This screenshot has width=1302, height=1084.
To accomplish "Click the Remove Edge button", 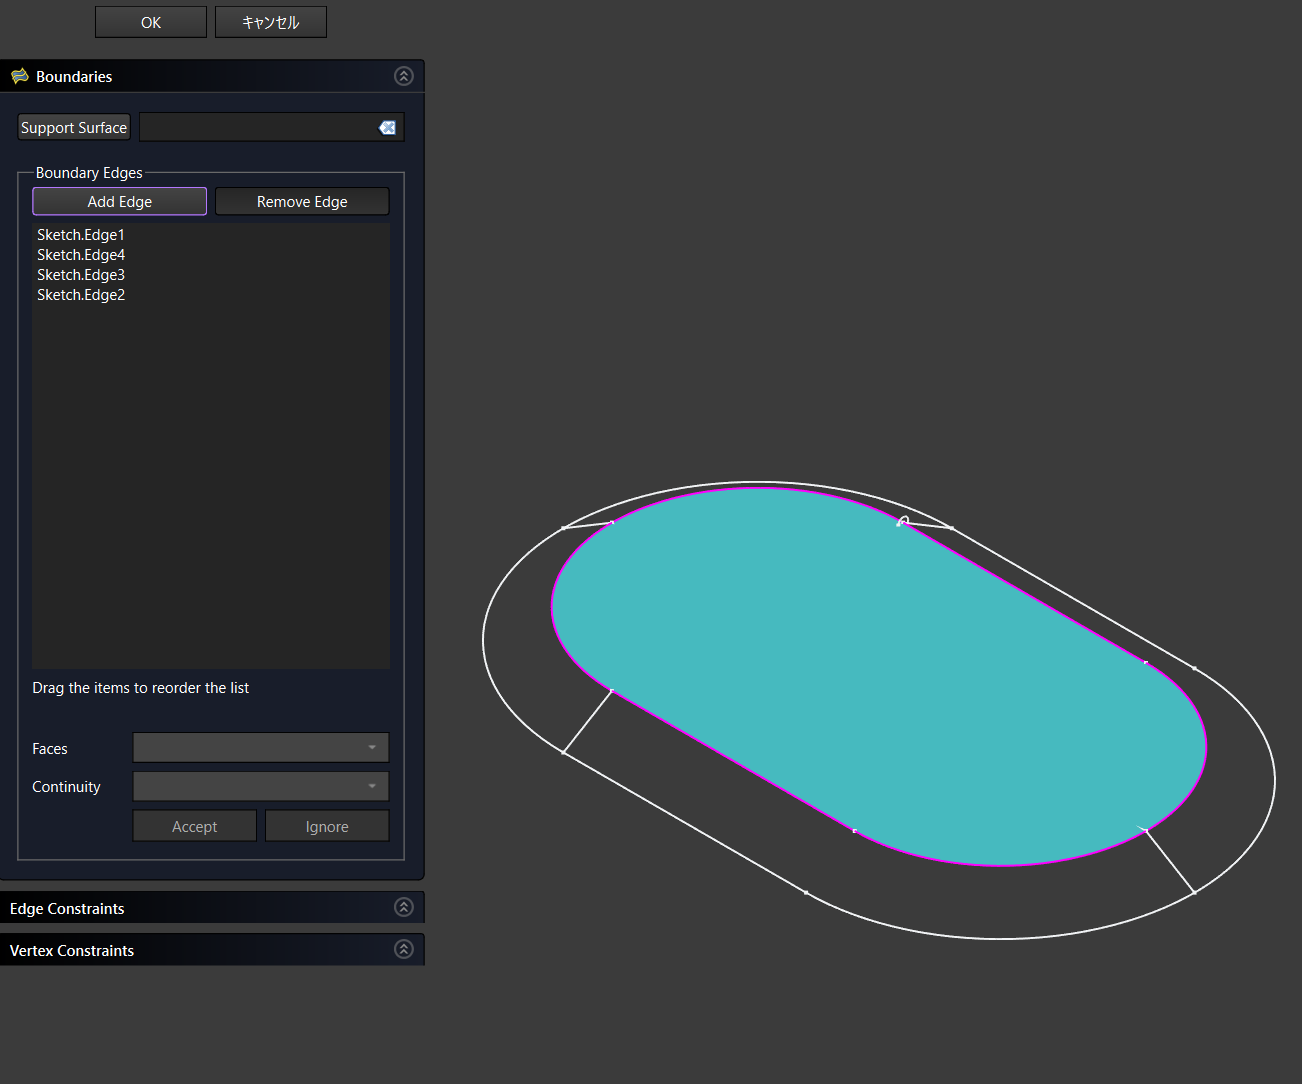I will pyautogui.click(x=302, y=201).
